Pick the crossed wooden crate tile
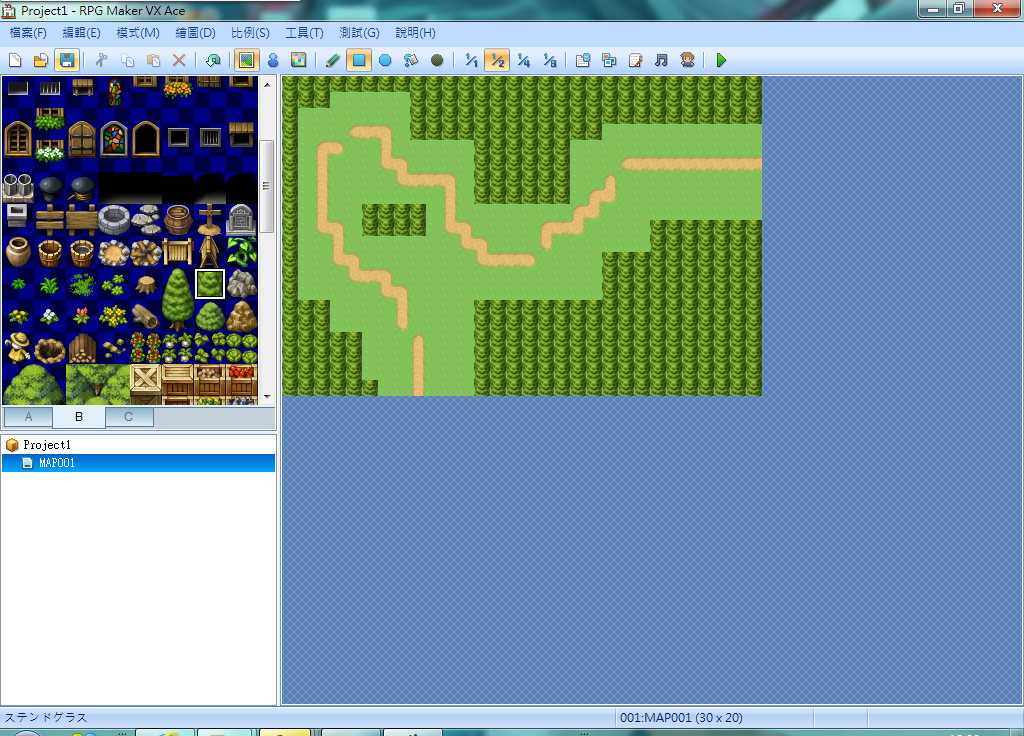1024x736 pixels. (146, 380)
